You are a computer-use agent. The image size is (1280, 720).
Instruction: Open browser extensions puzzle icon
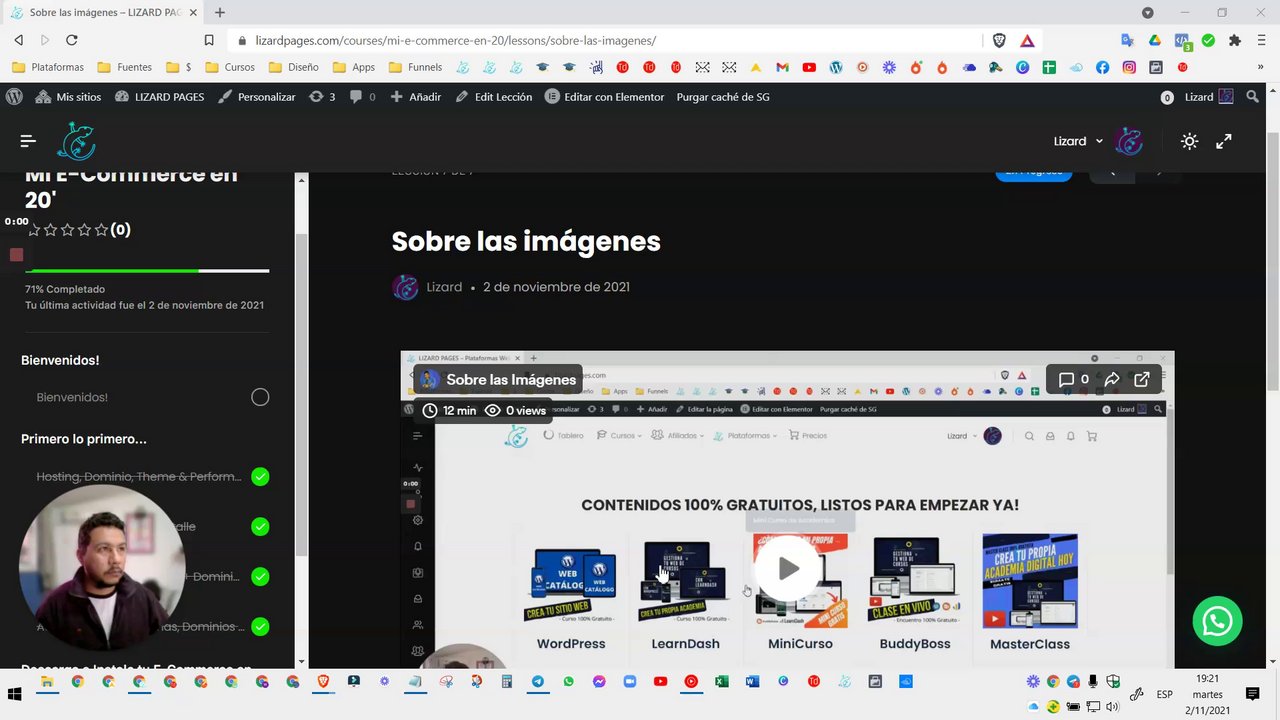(x=1234, y=40)
